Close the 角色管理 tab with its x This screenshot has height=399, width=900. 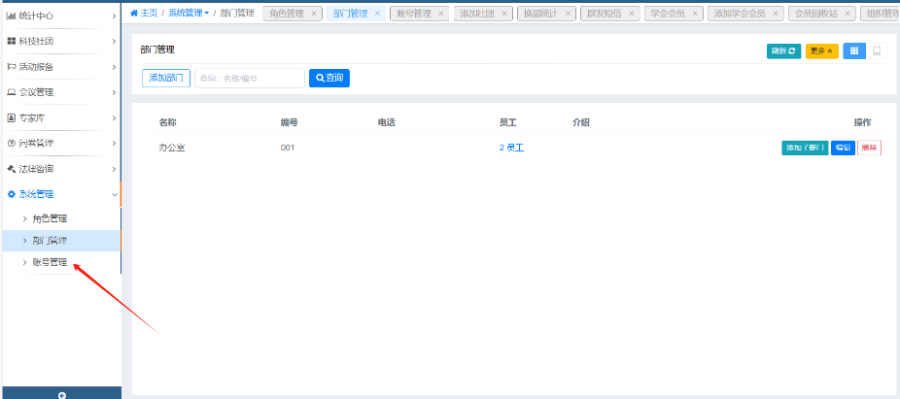click(x=313, y=13)
